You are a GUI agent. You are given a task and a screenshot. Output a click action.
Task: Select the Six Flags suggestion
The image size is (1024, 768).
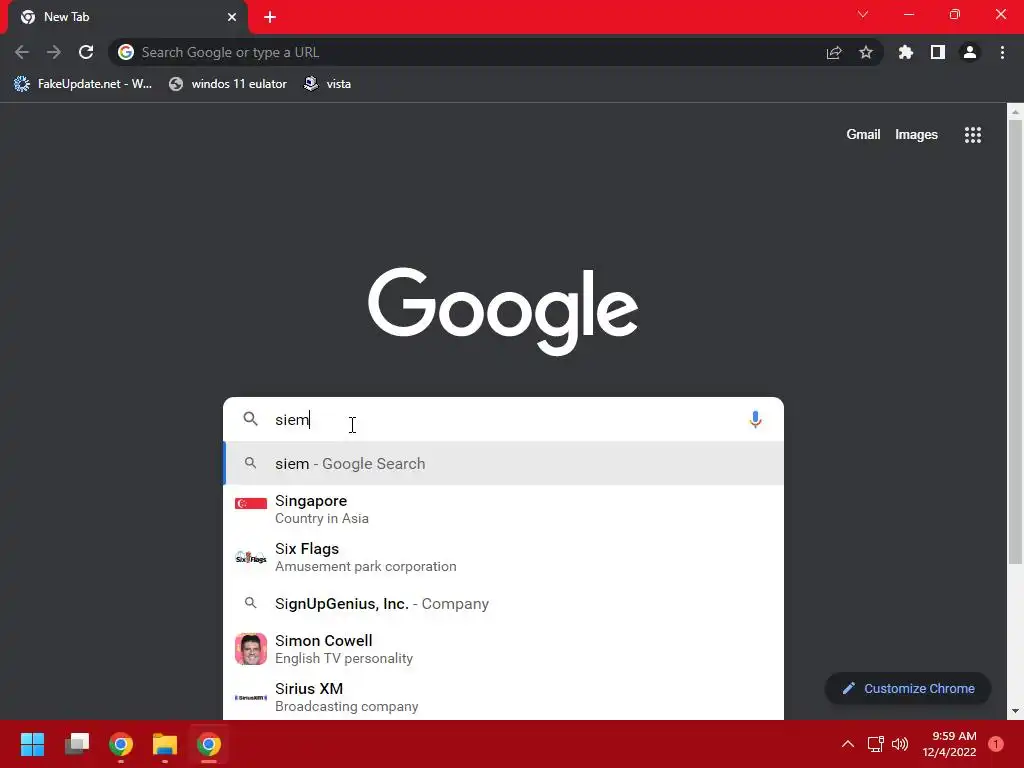click(x=503, y=557)
